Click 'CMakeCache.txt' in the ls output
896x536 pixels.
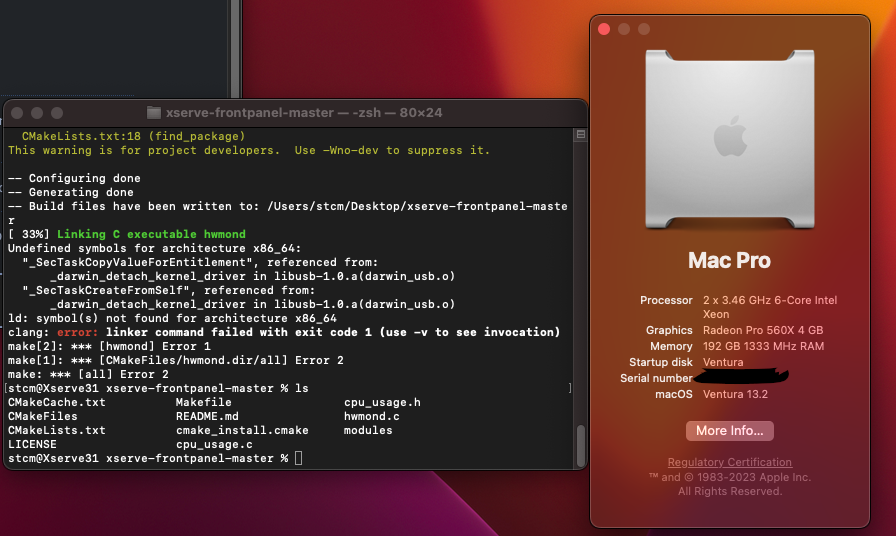(x=57, y=402)
